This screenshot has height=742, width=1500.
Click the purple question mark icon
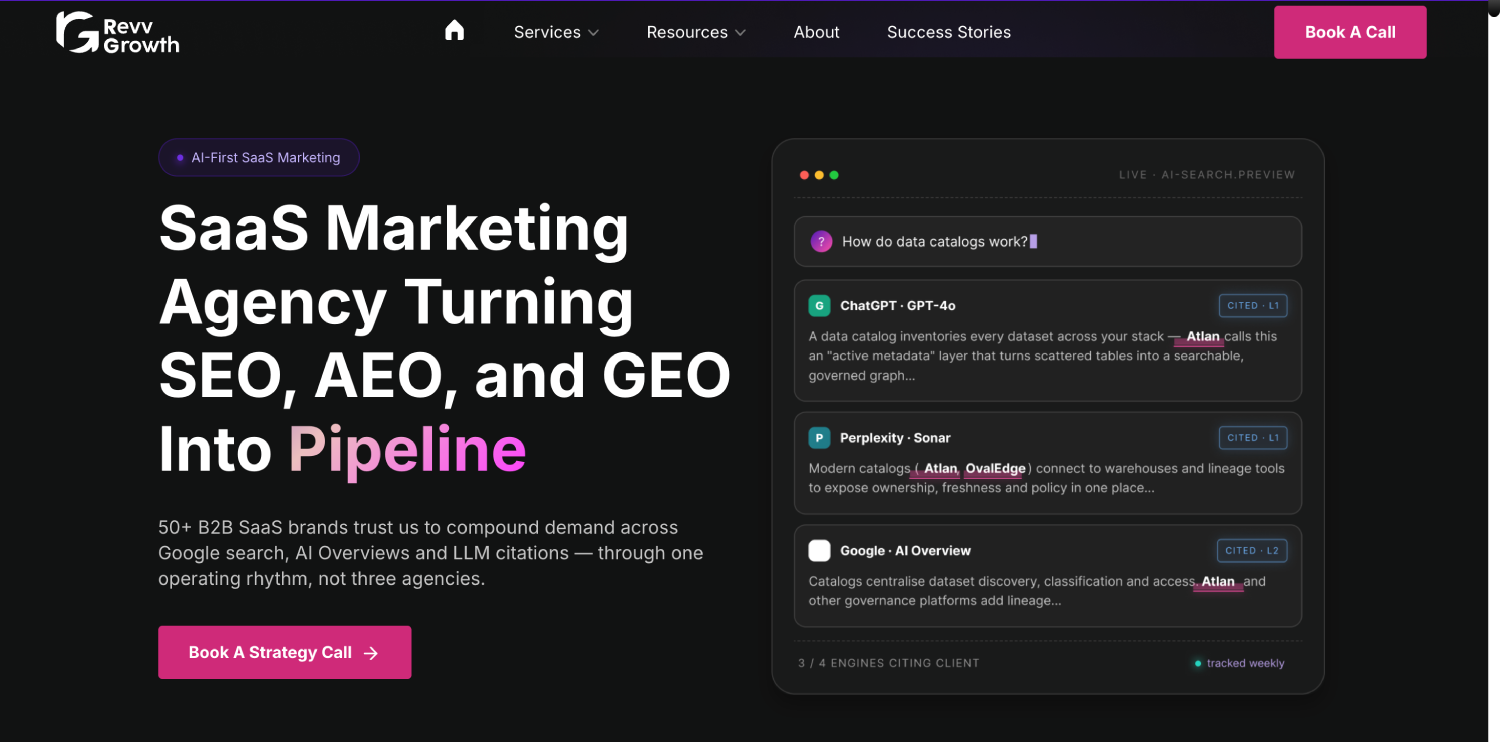pos(821,241)
